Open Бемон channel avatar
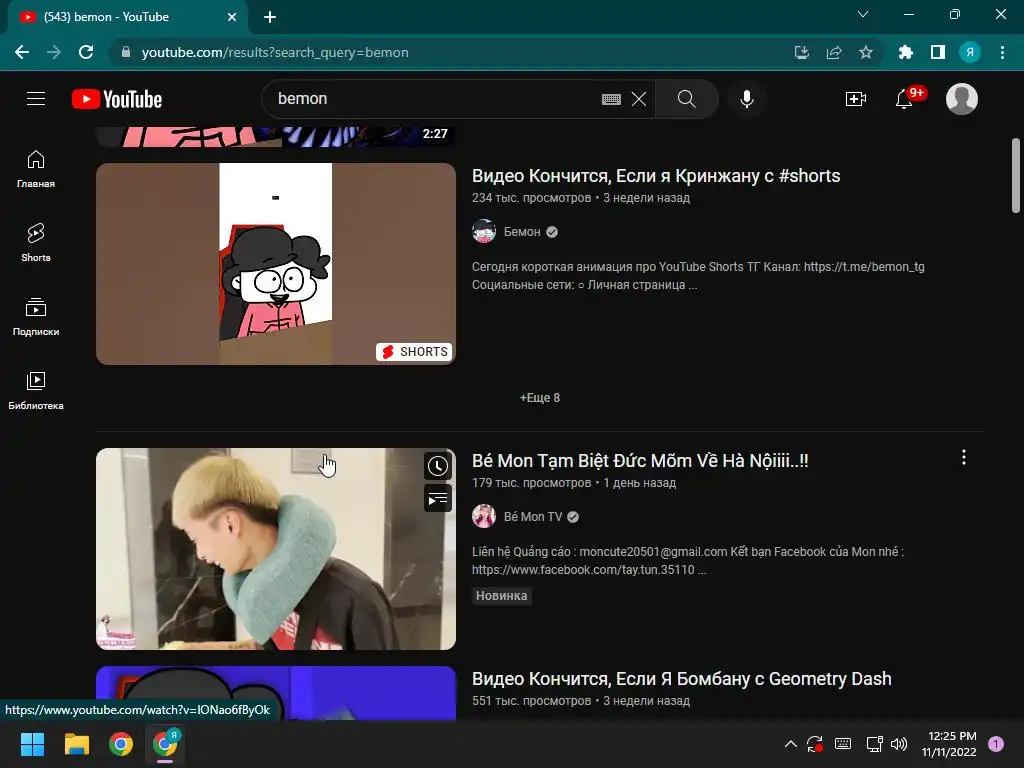This screenshot has height=768, width=1024. (484, 231)
